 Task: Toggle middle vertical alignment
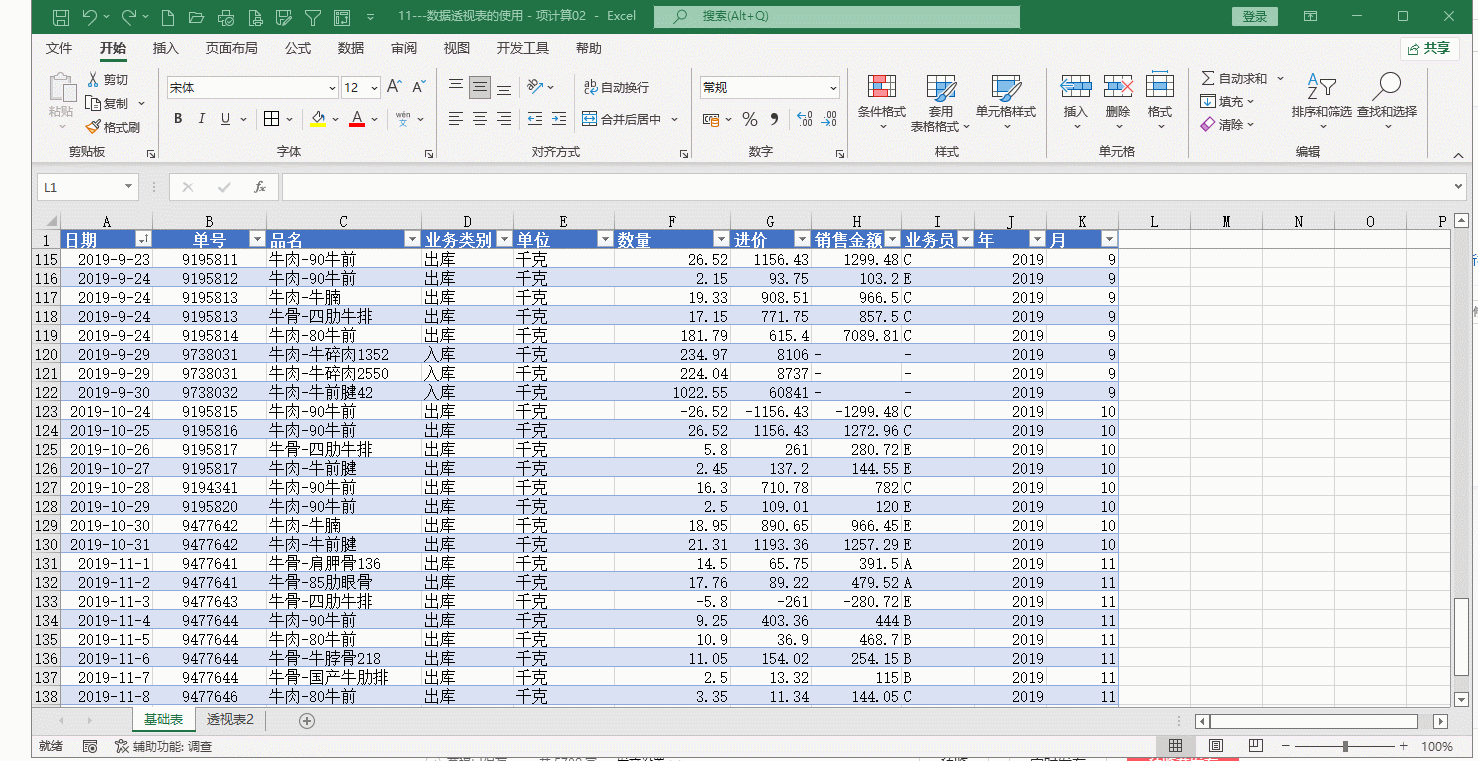pos(480,87)
